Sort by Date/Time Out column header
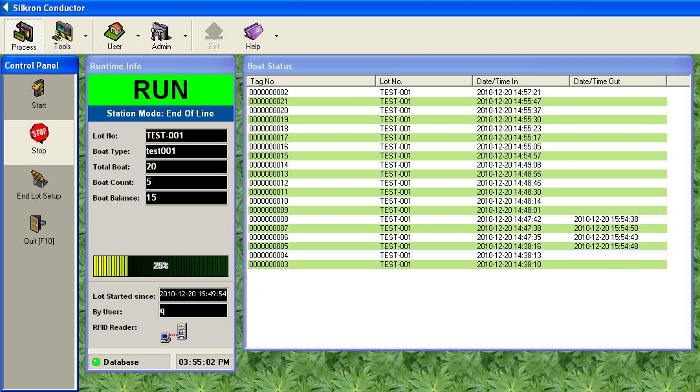 tap(618, 81)
